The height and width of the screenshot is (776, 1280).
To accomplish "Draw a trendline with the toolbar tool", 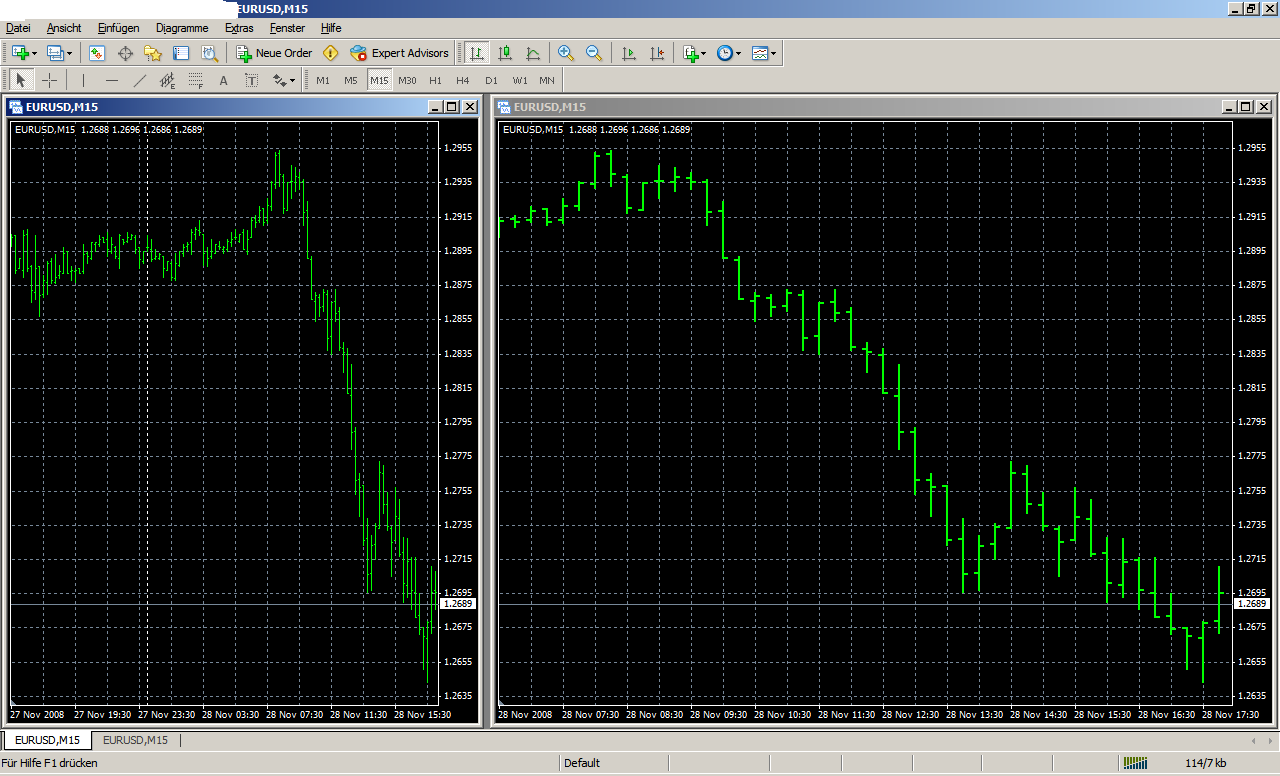I will pos(139,80).
